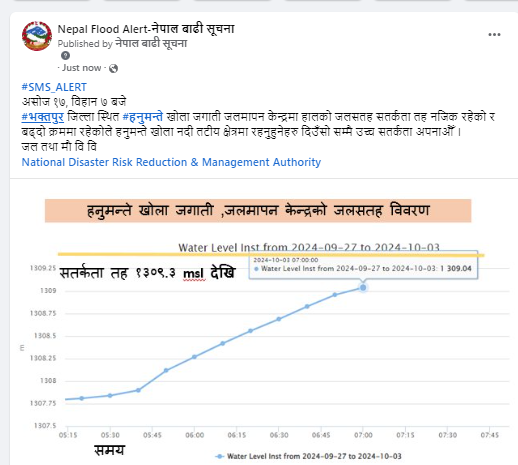Image resolution: width=518 pixels, height=465 pixels.
Task: Open National Disaster Risk Reduction & Management Authority link
Action: coord(171,162)
